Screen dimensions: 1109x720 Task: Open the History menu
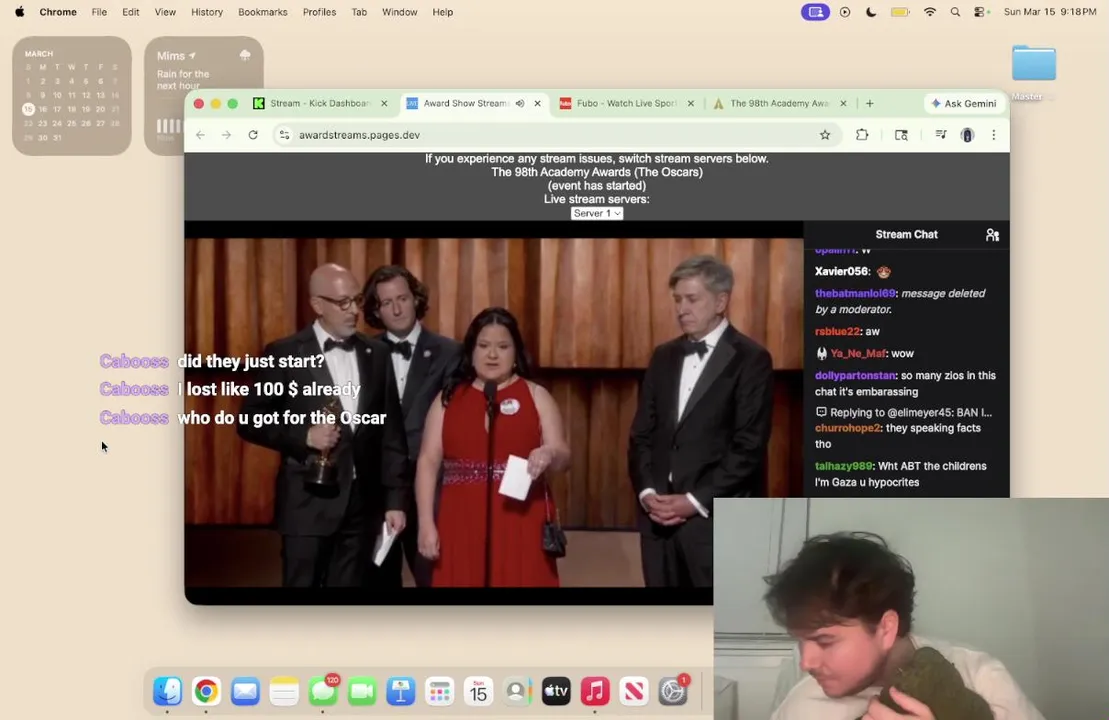[x=207, y=12]
